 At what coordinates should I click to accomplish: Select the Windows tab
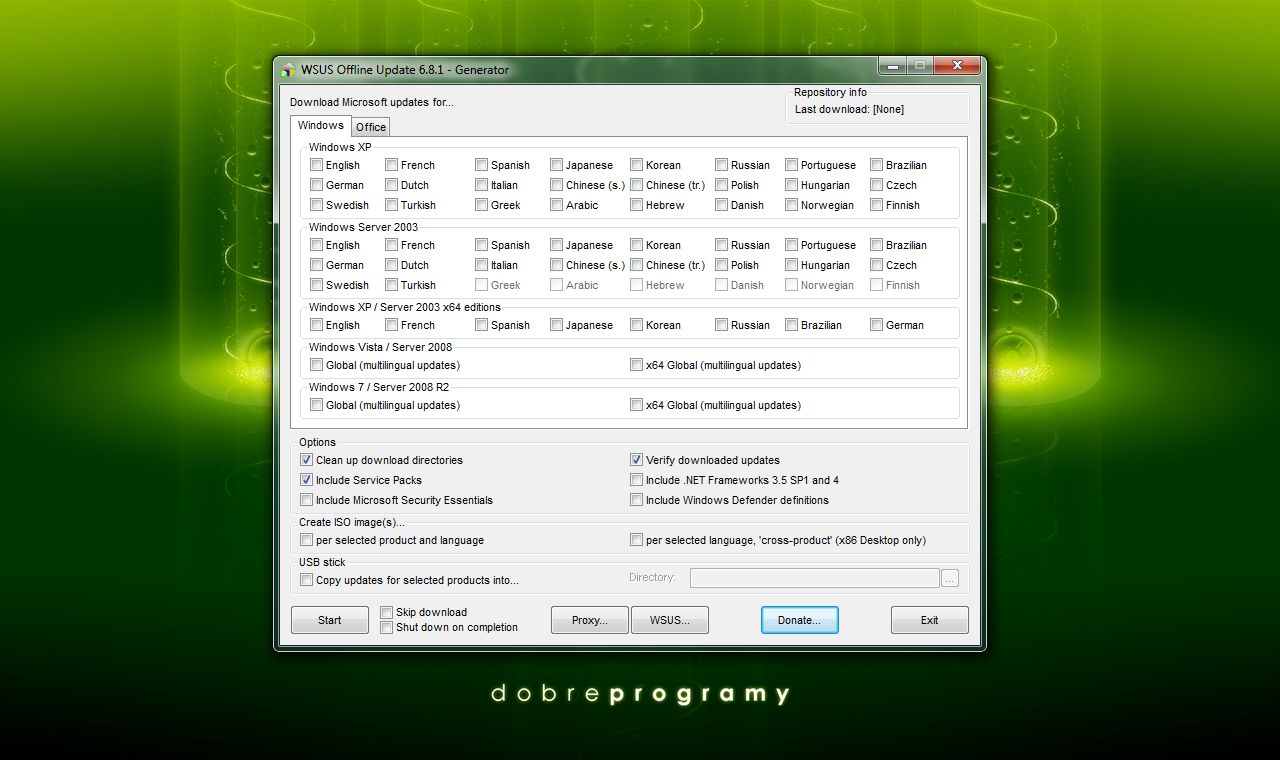pos(321,125)
